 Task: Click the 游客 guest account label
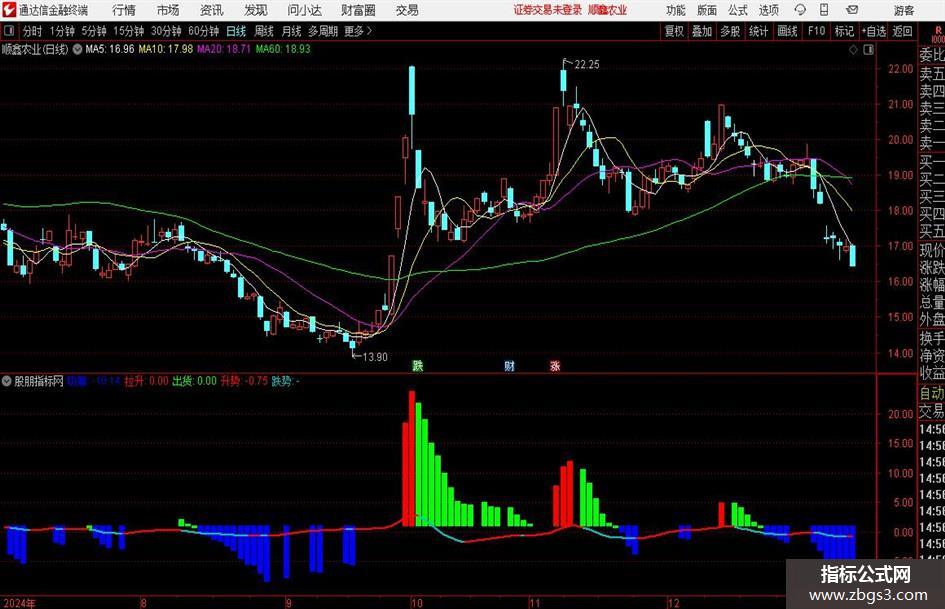(903, 10)
